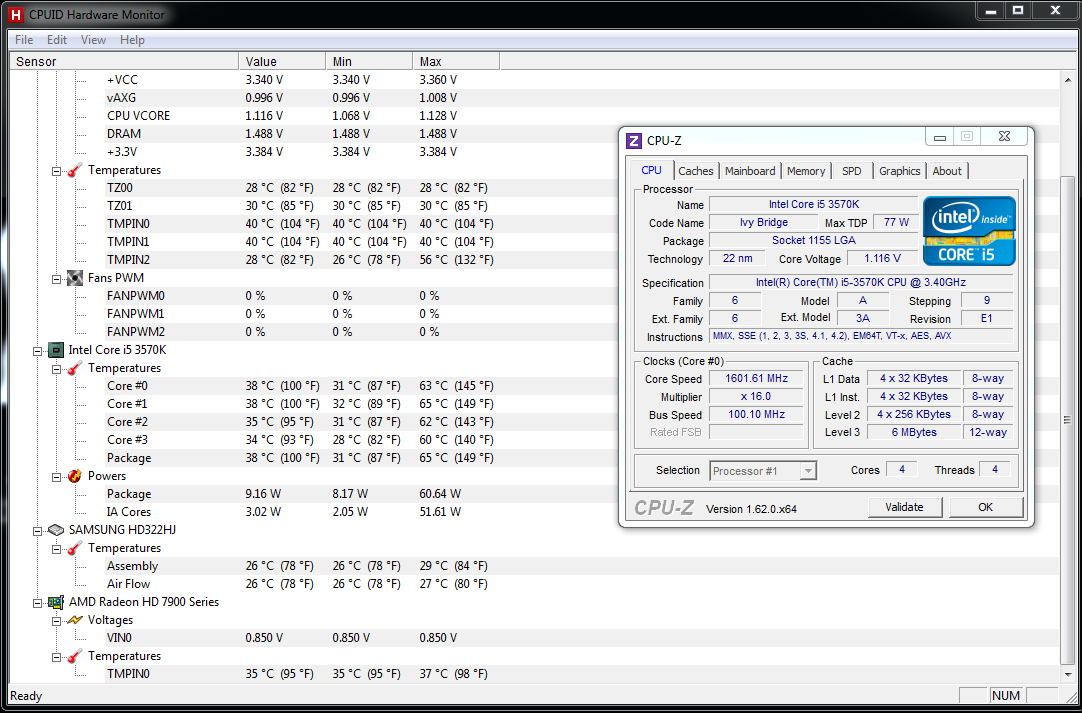Collapse the Temperatures node under SAMSUNG HD322HJ
Image resolution: width=1082 pixels, height=713 pixels.
point(57,549)
